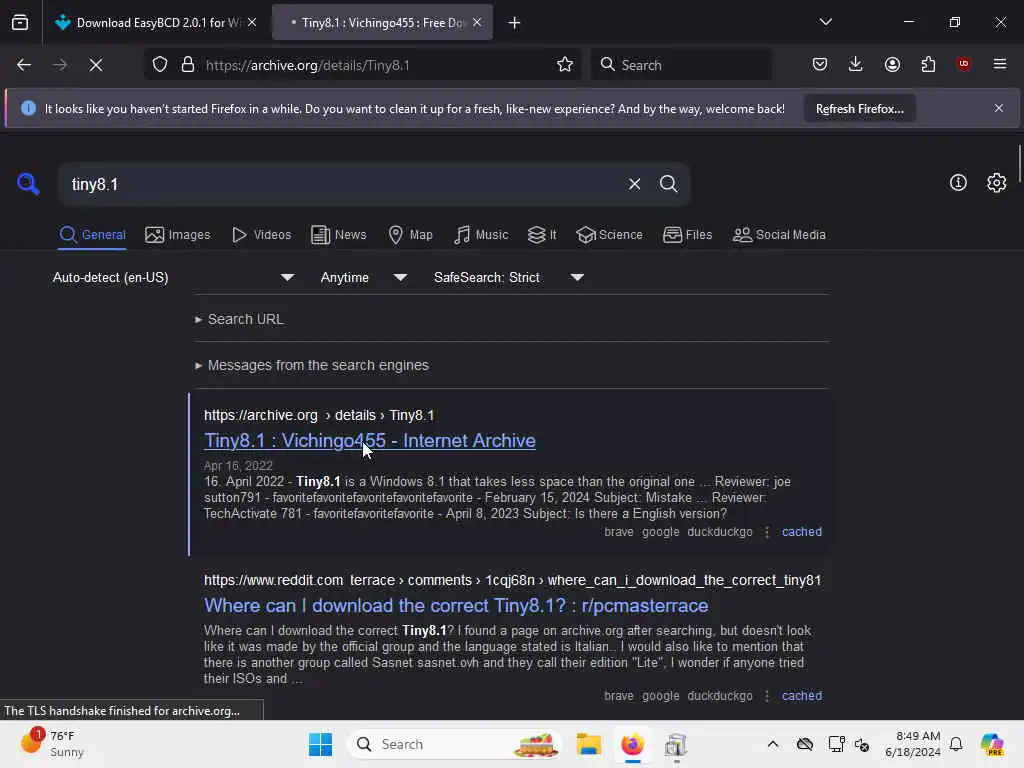Open the SafeSearch: Strict dropdown
The image size is (1024, 768).
click(x=508, y=278)
